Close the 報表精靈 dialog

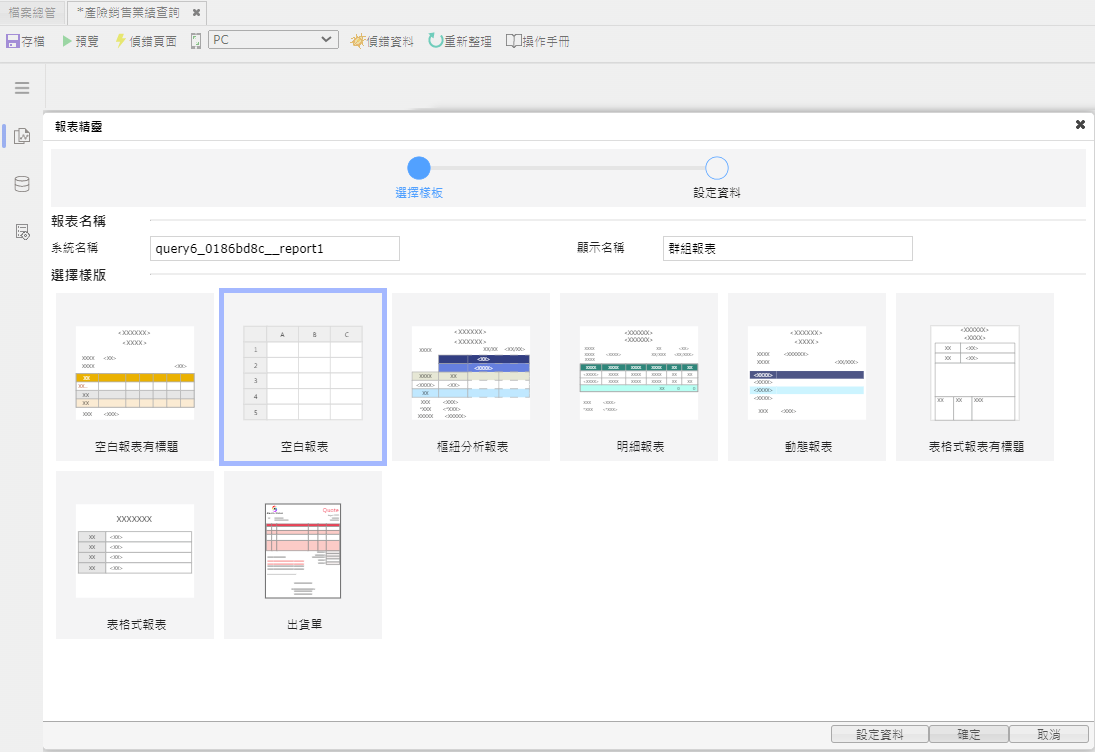click(1080, 124)
